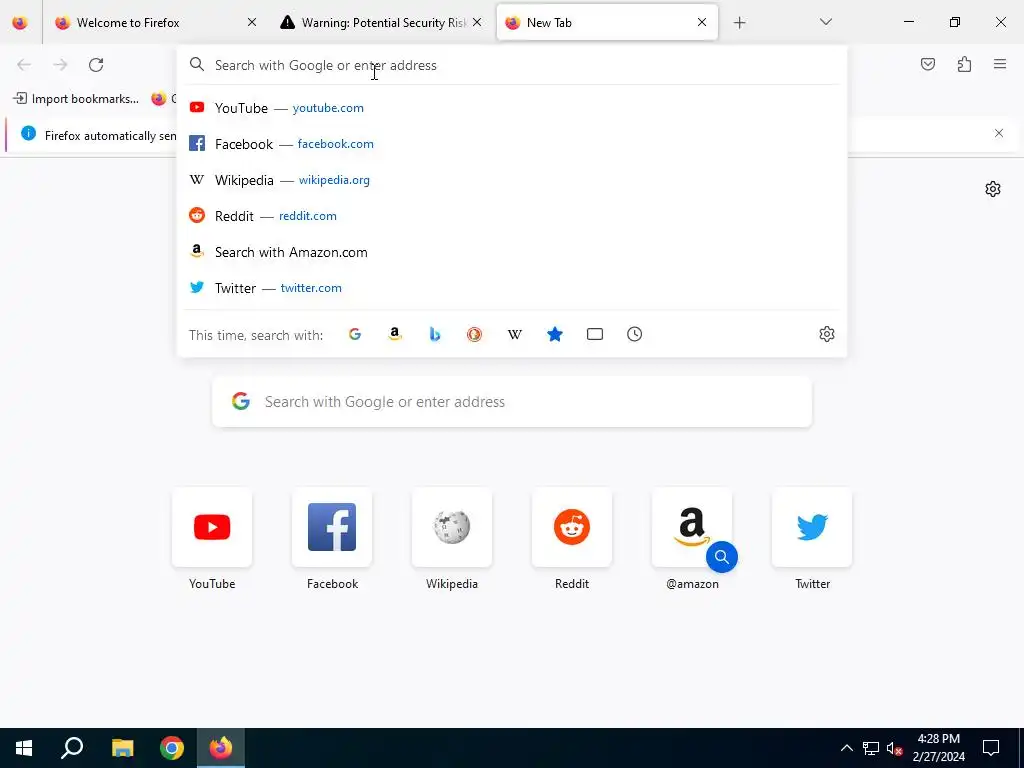The width and height of the screenshot is (1024, 768).
Task: Open the new tab personalize gear icon
Action: point(993,189)
